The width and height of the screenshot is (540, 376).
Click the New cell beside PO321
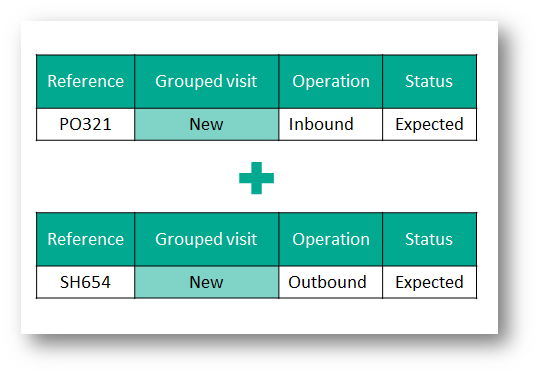coord(206,124)
